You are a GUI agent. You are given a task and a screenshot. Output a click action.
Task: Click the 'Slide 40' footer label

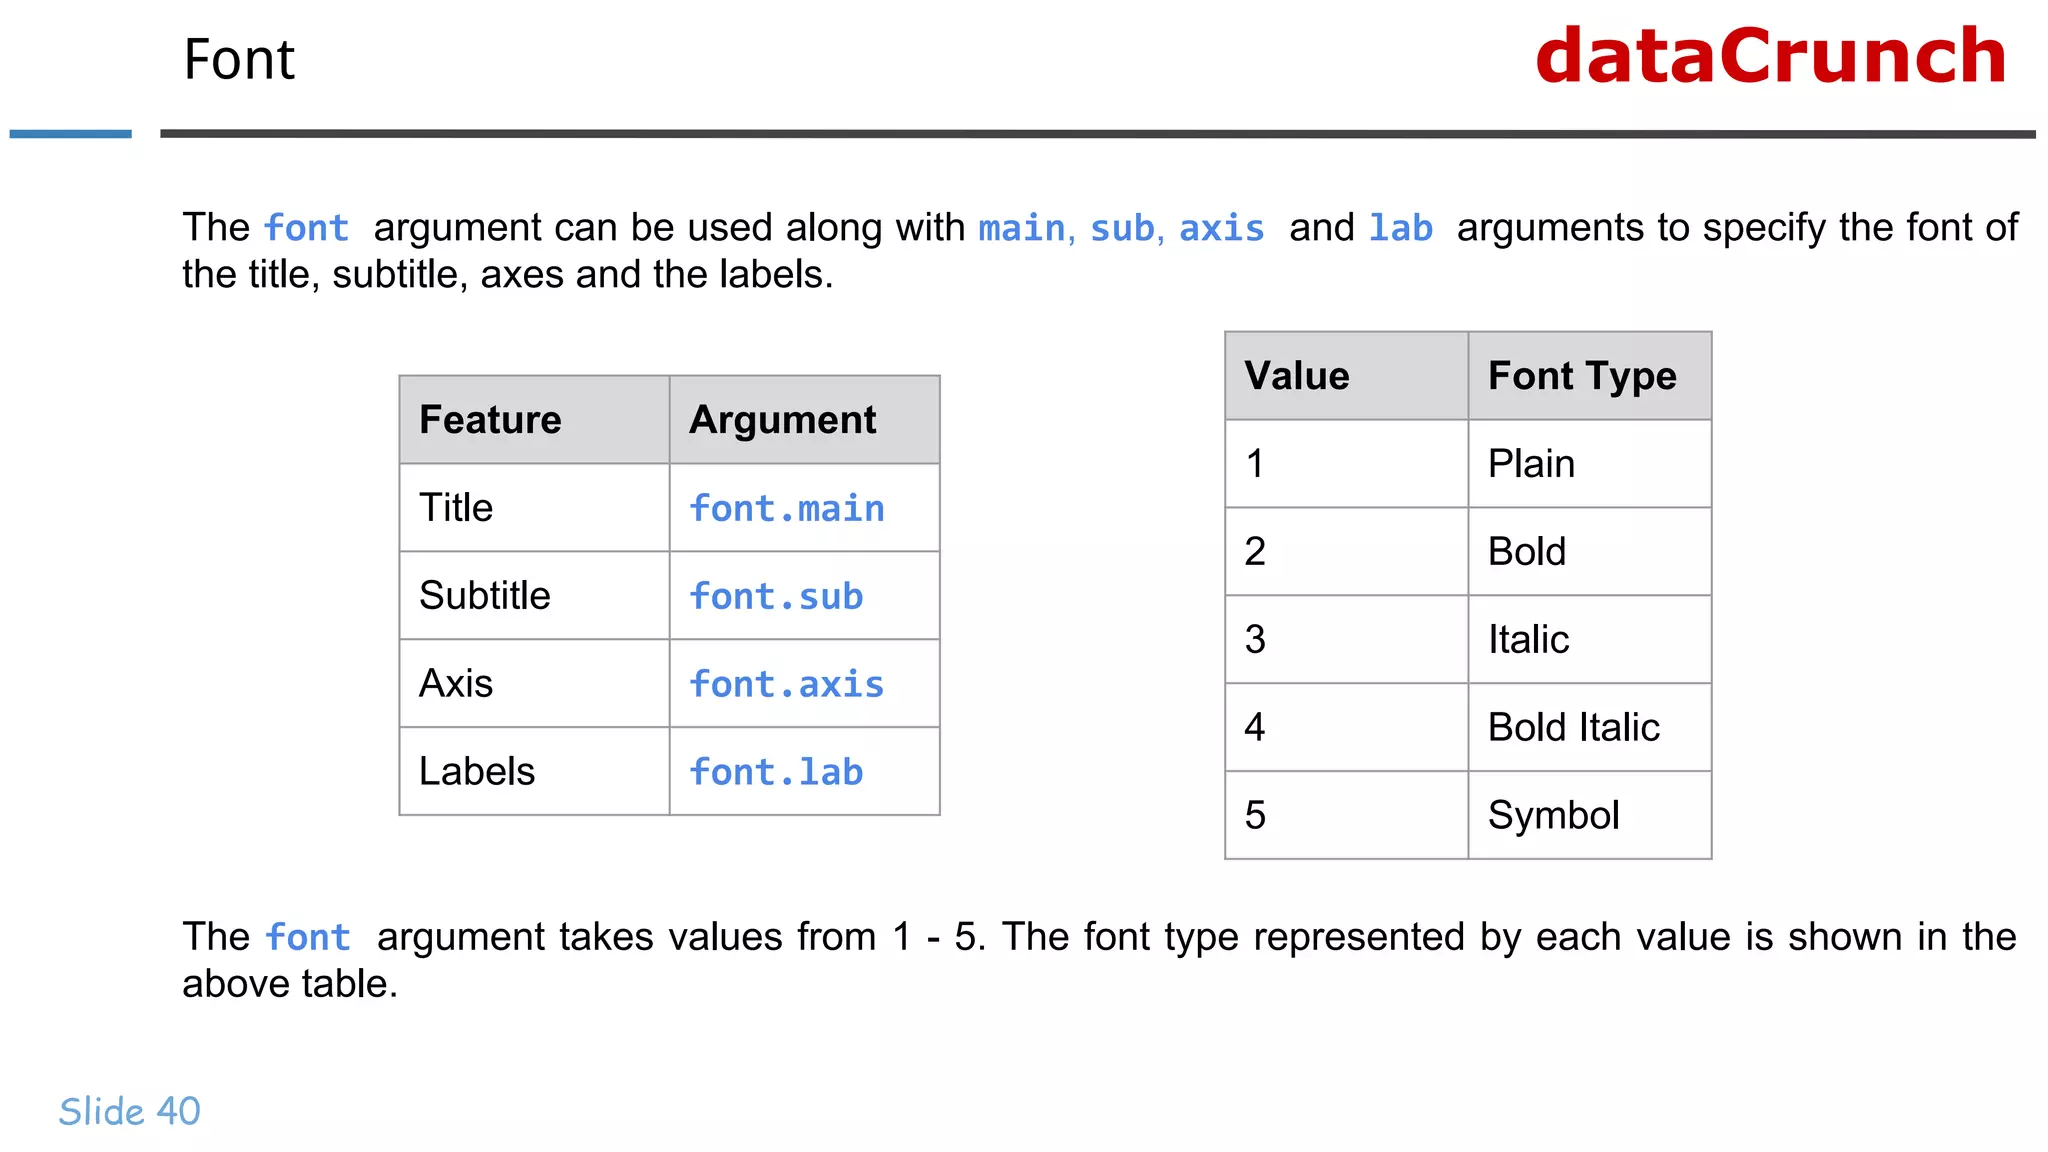pos(130,1111)
